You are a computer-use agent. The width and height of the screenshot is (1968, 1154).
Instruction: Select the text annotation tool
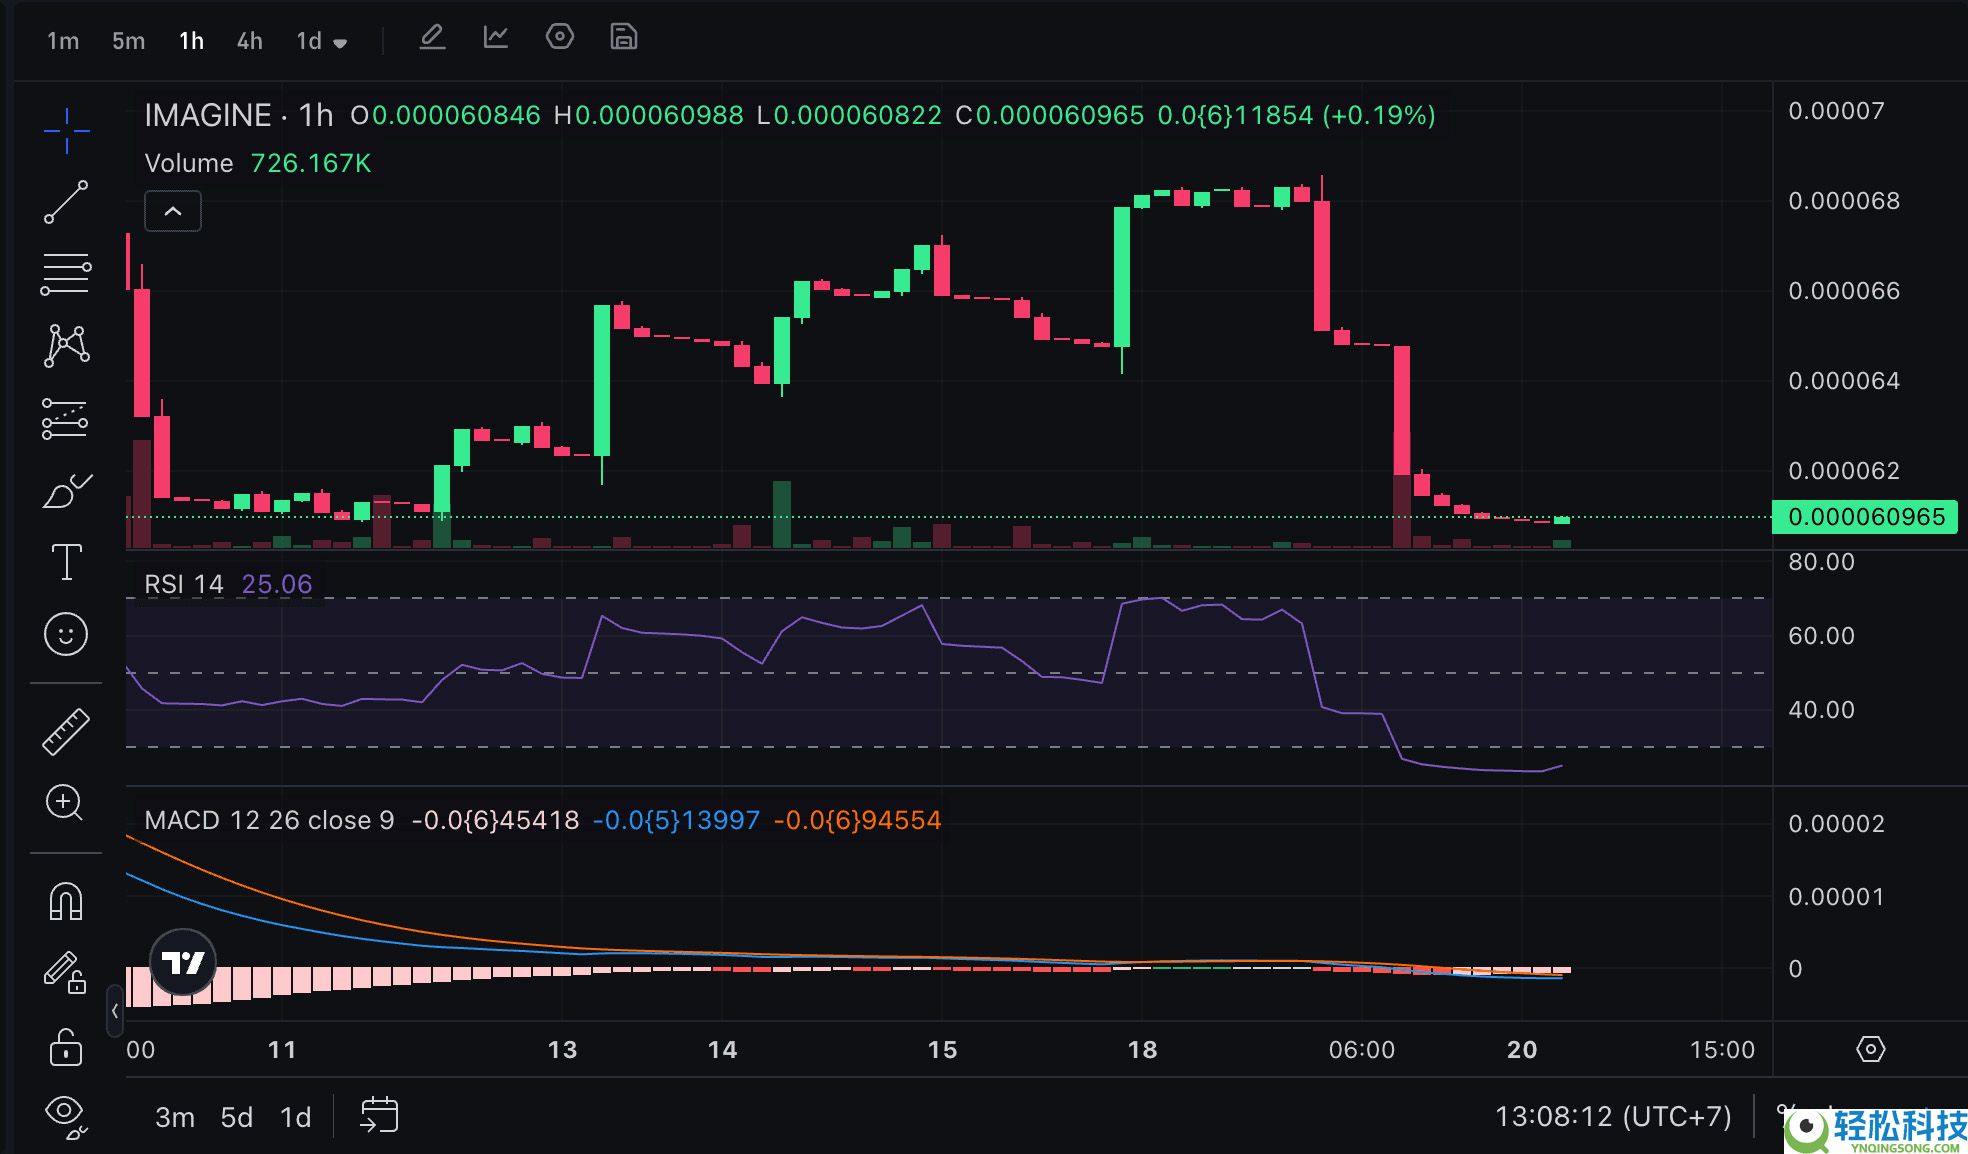[66, 562]
